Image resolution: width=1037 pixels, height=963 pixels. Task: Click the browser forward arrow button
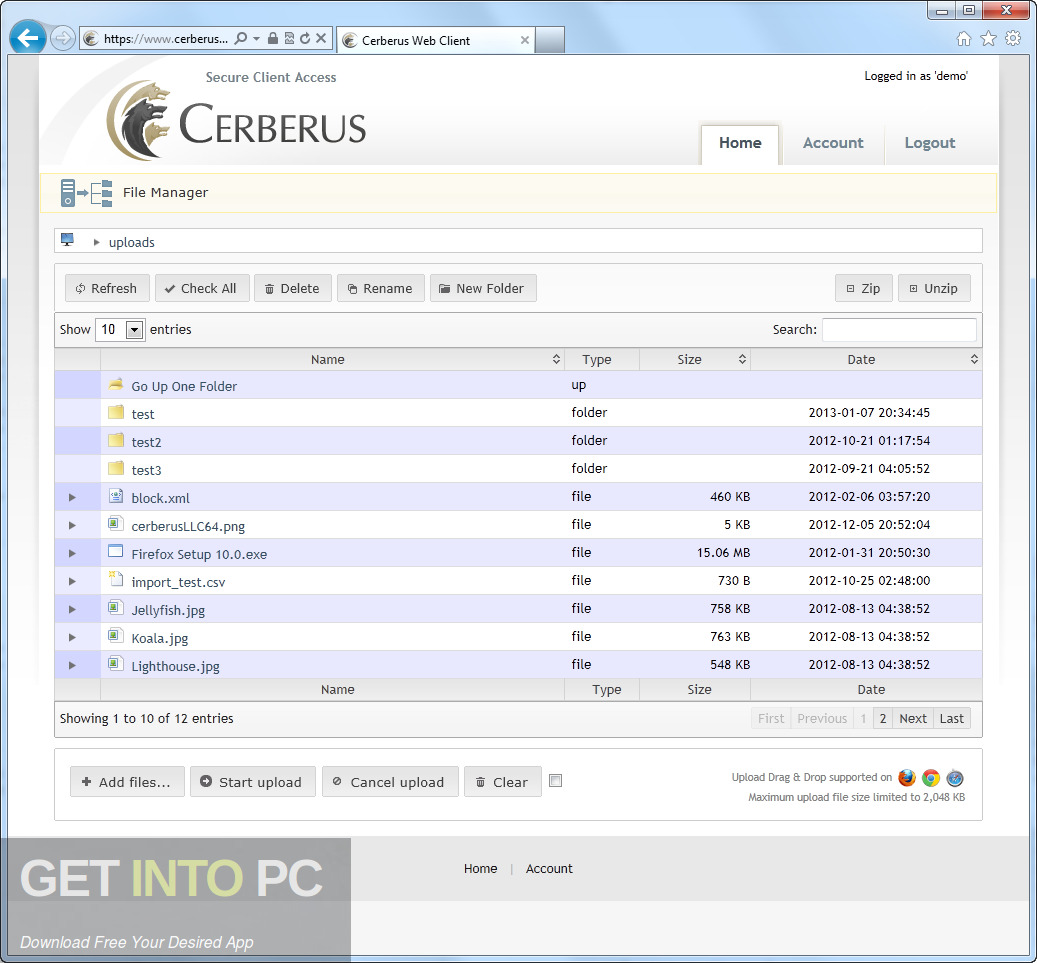(63, 38)
